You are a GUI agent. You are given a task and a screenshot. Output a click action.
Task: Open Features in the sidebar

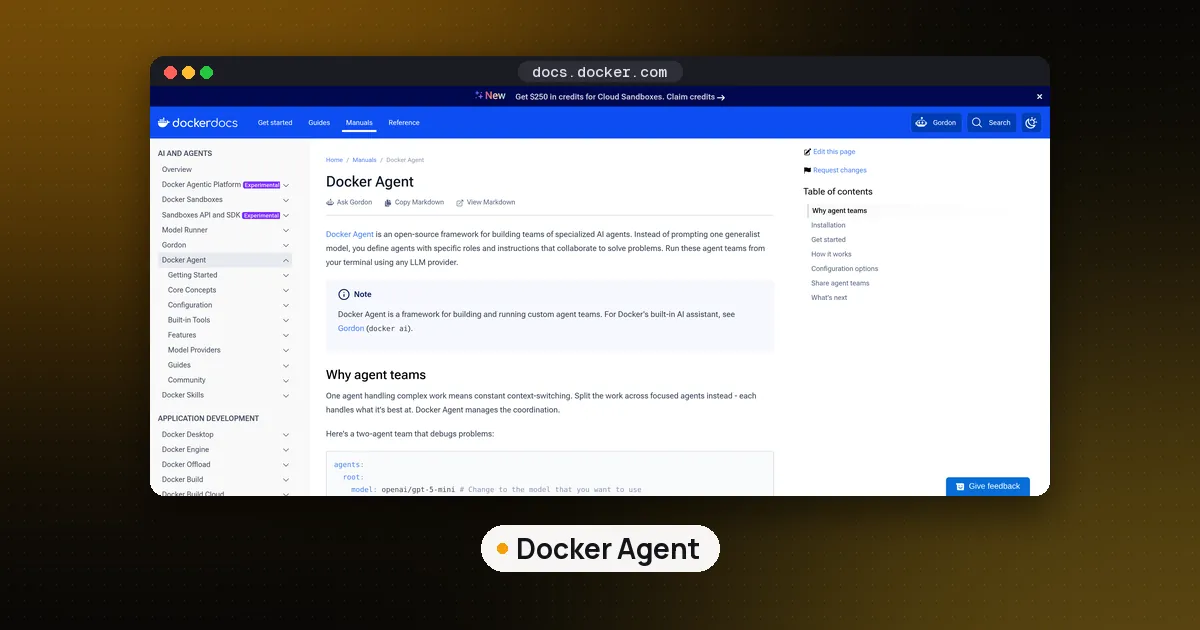(x=182, y=335)
